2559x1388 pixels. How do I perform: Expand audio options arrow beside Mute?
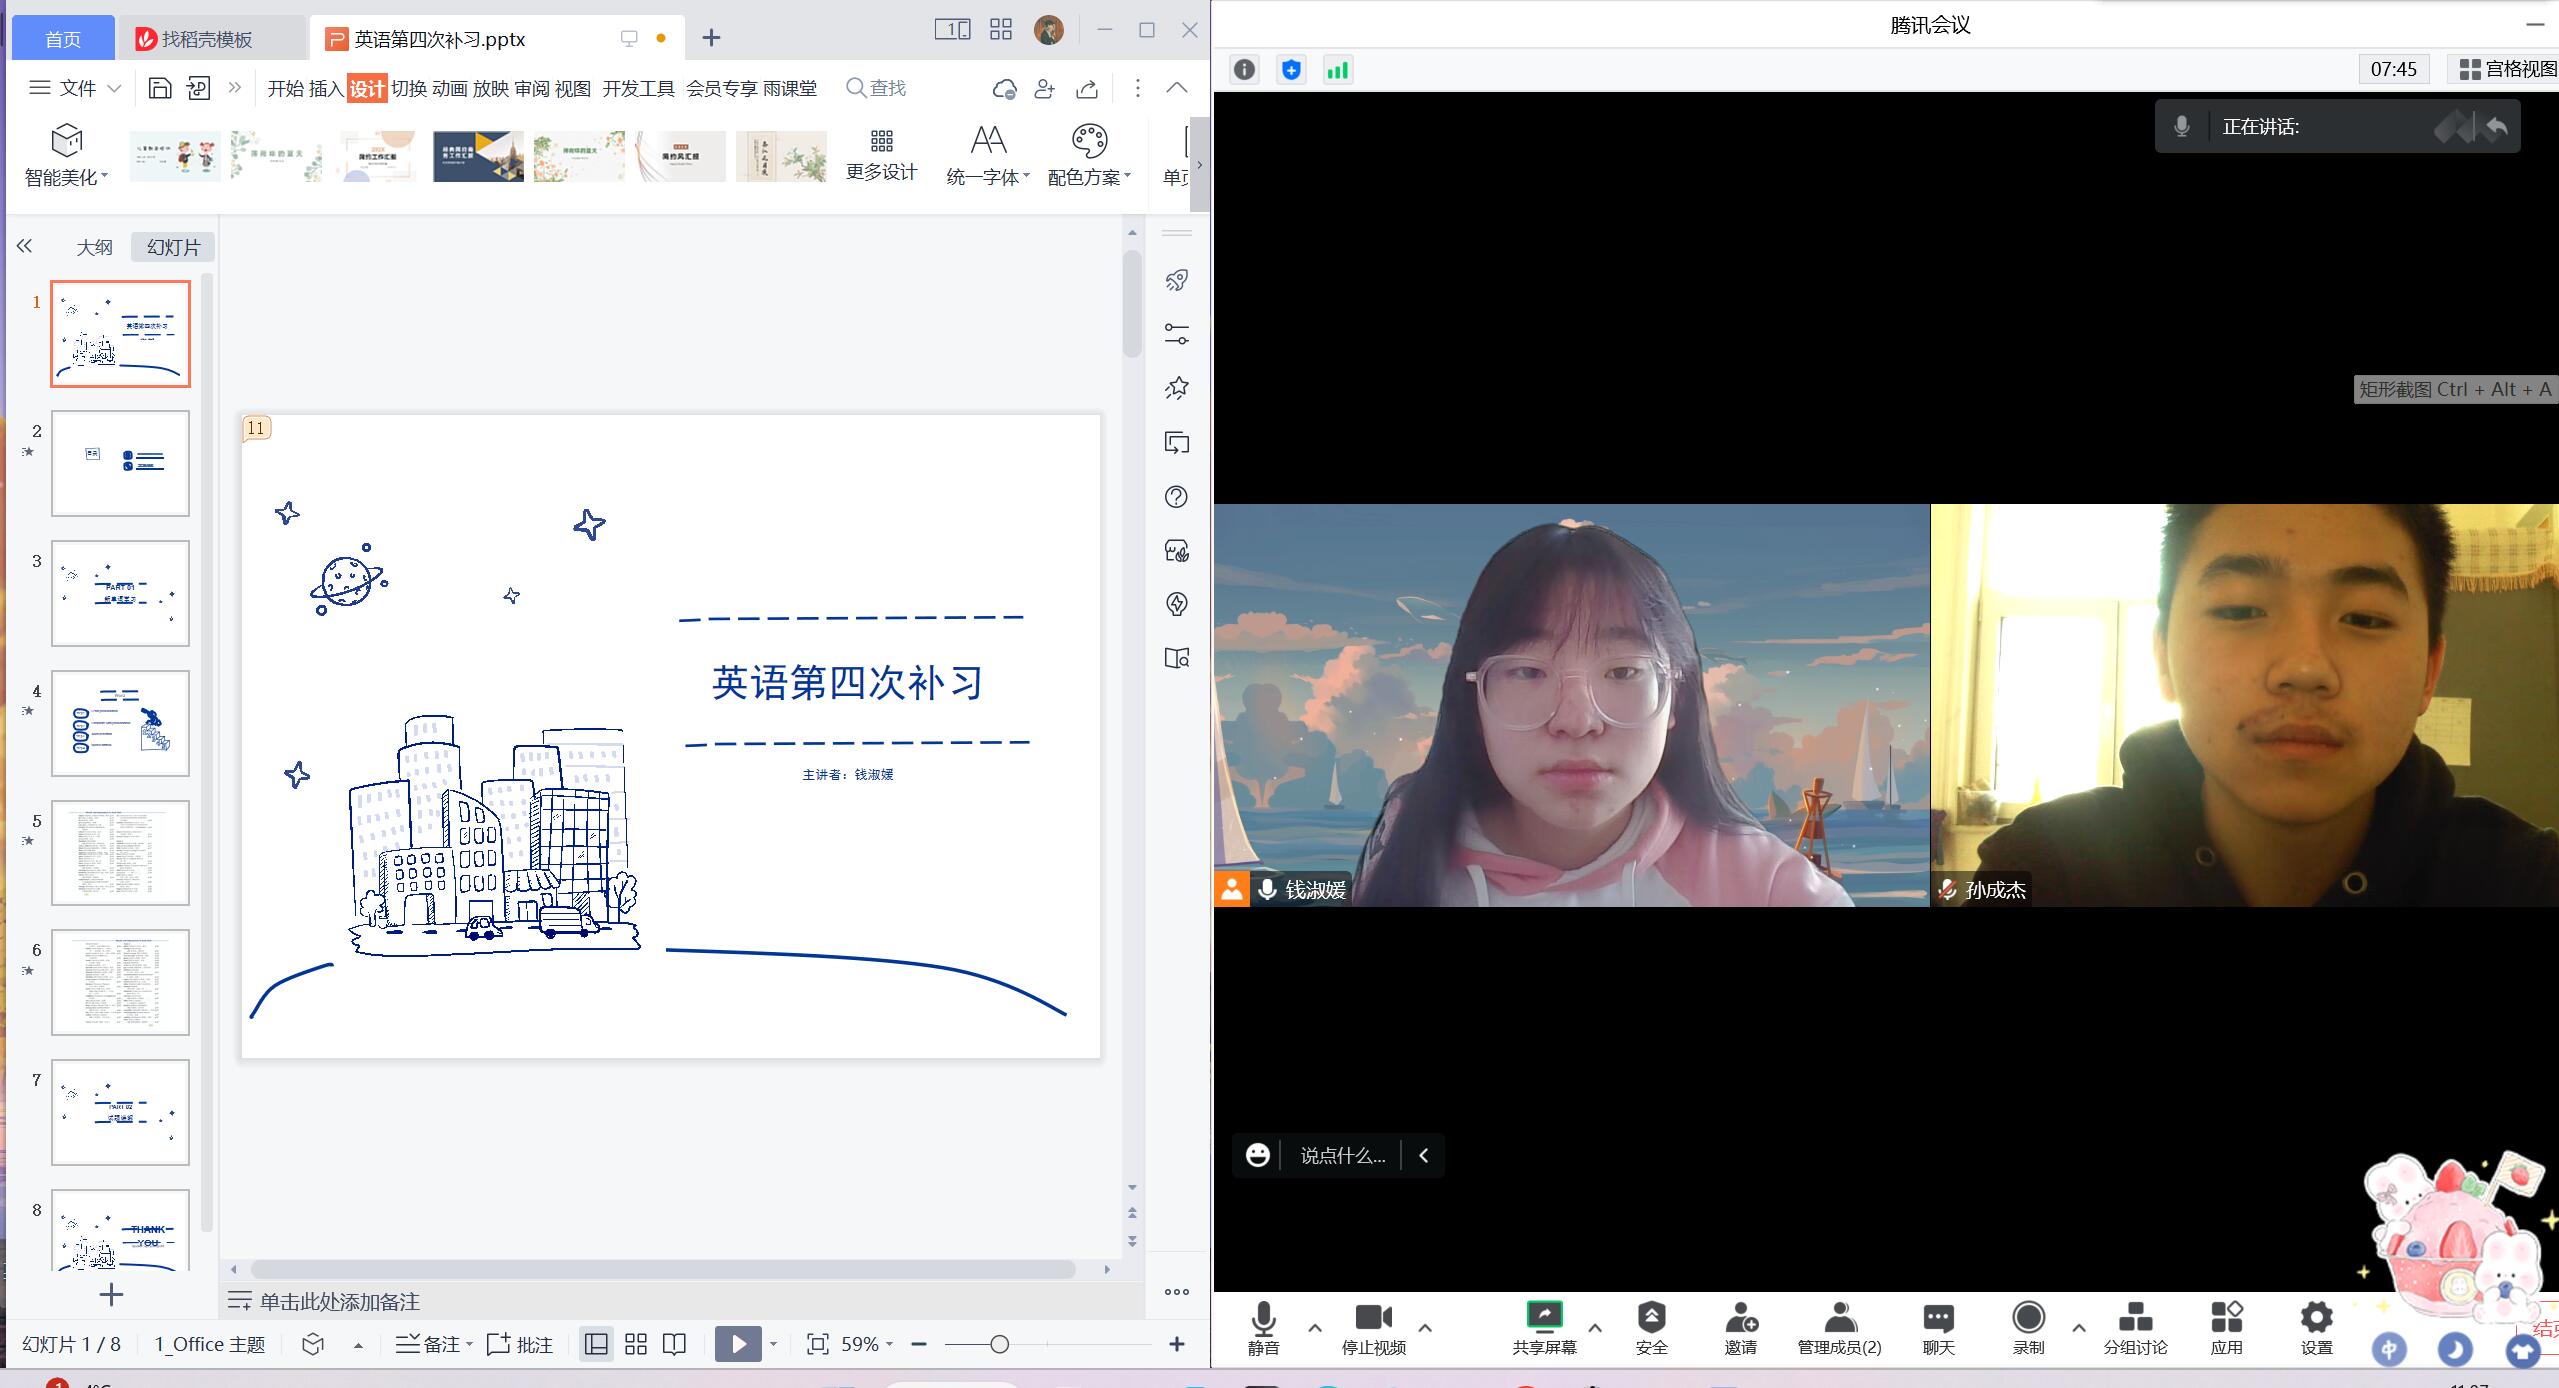1315,1327
